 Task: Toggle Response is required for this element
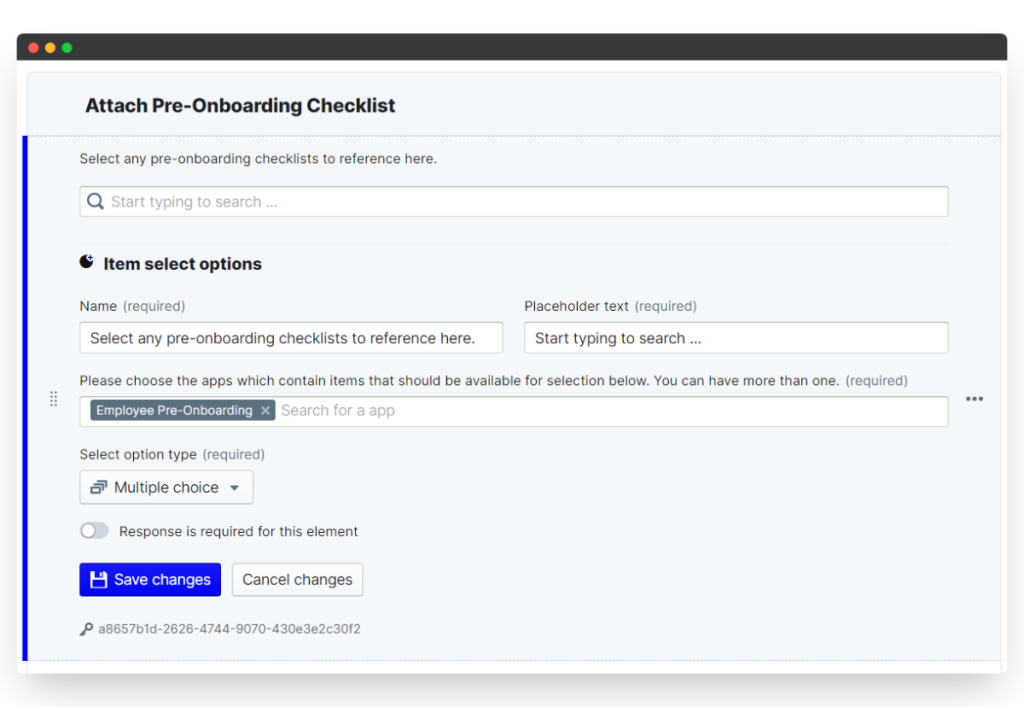pos(94,531)
